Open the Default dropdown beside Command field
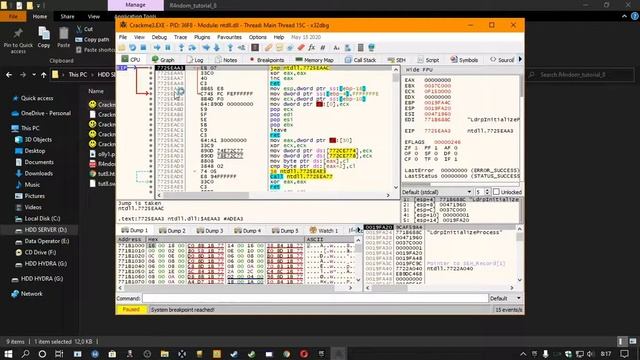 (505, 298)
